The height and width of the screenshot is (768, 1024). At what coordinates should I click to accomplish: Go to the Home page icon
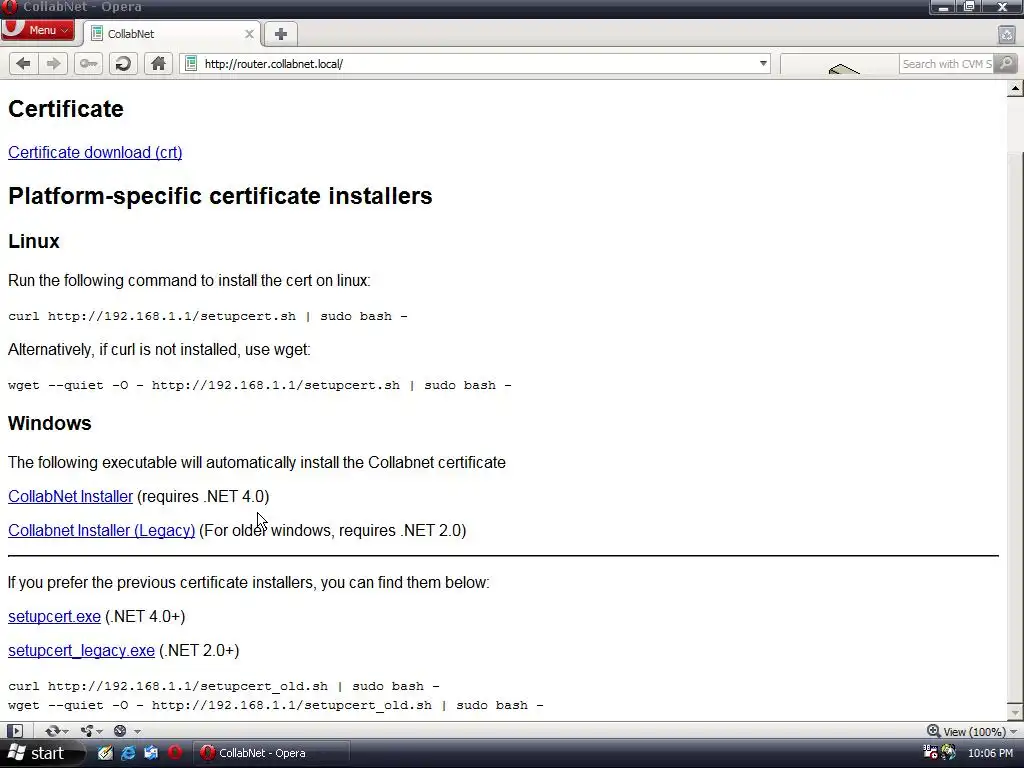click(x=158, y=63)
